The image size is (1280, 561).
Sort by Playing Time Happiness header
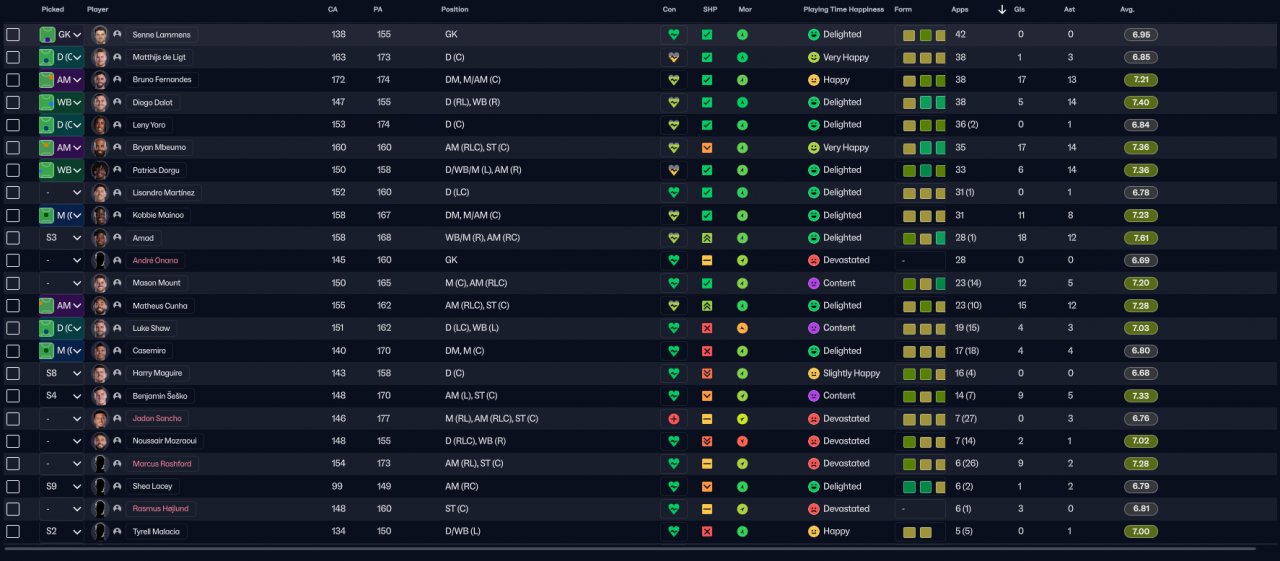click(x=844, y=10)
